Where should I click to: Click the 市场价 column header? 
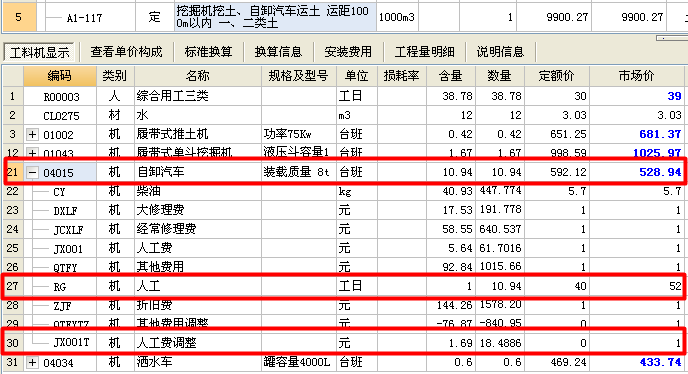[x=636, y=76]
